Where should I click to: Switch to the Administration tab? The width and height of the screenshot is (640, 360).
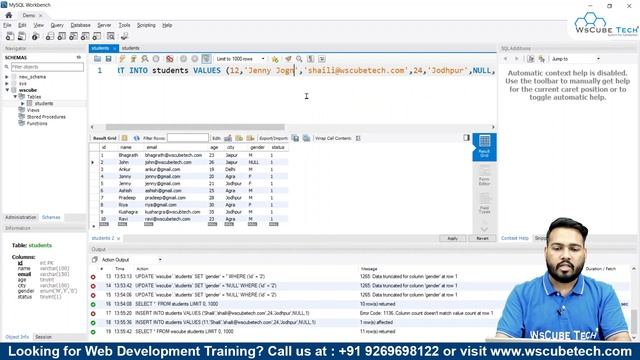click(x=21, y=217)
